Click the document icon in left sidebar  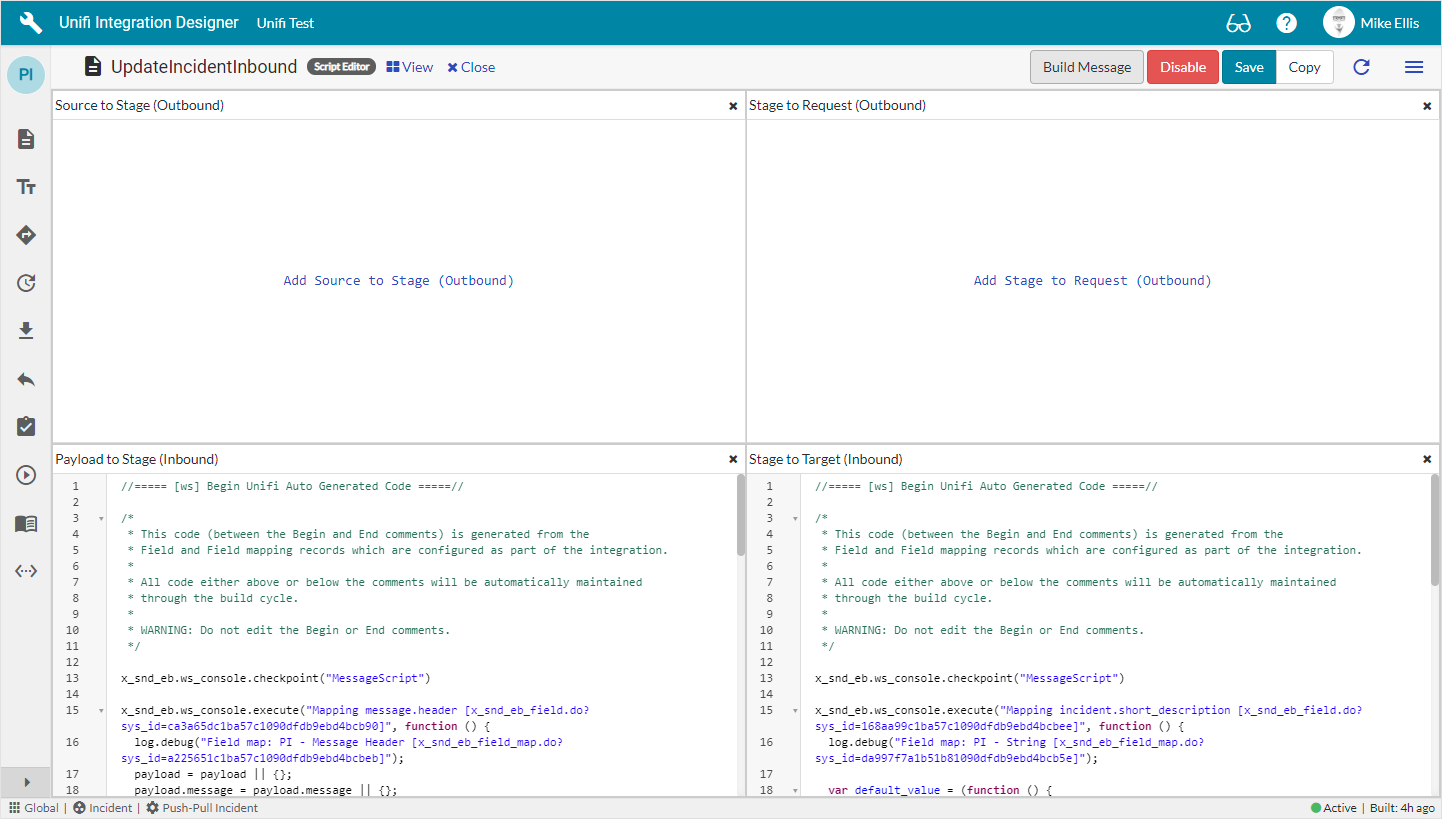click(27, 139)
